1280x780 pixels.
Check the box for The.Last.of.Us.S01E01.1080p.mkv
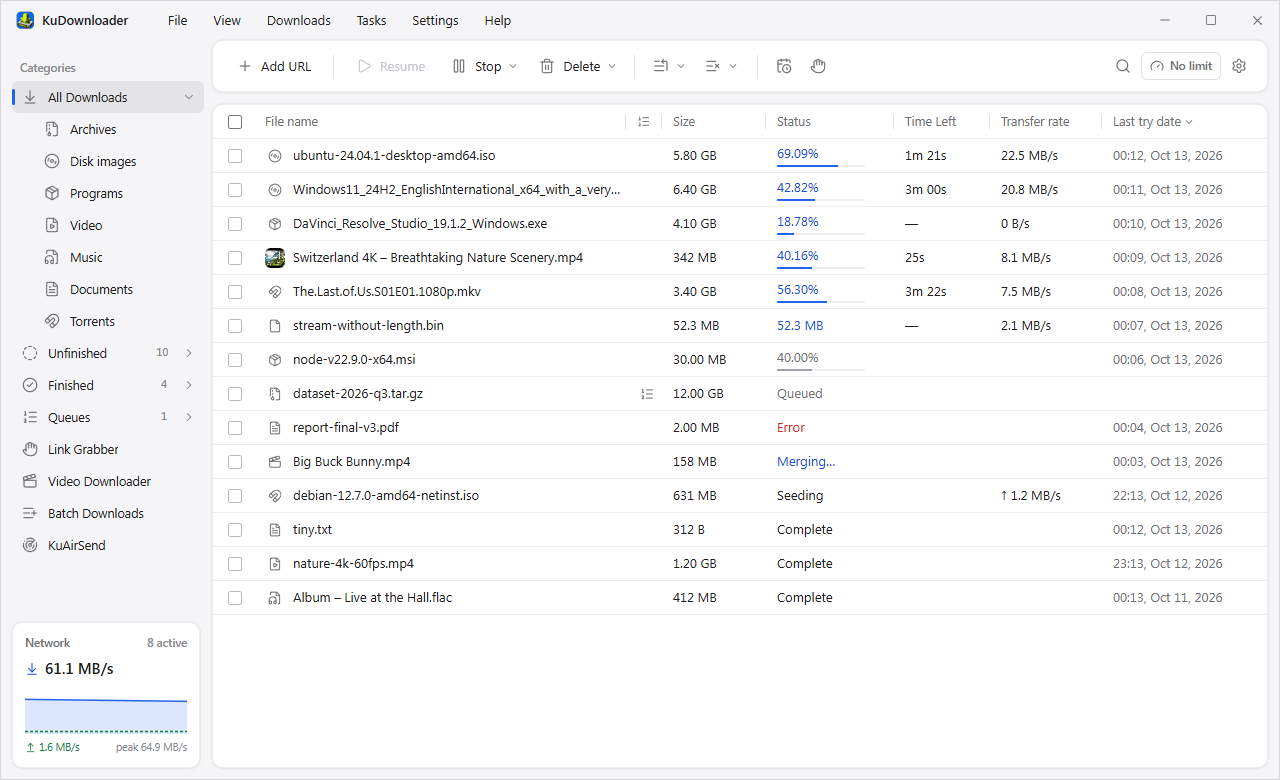point(235,292)
